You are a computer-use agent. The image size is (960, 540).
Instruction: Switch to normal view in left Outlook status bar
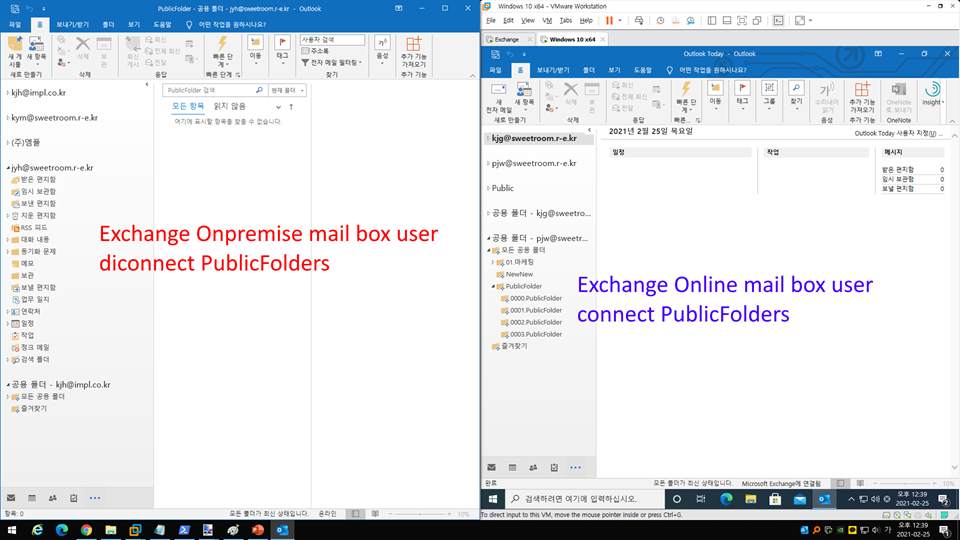click(356, 514)
